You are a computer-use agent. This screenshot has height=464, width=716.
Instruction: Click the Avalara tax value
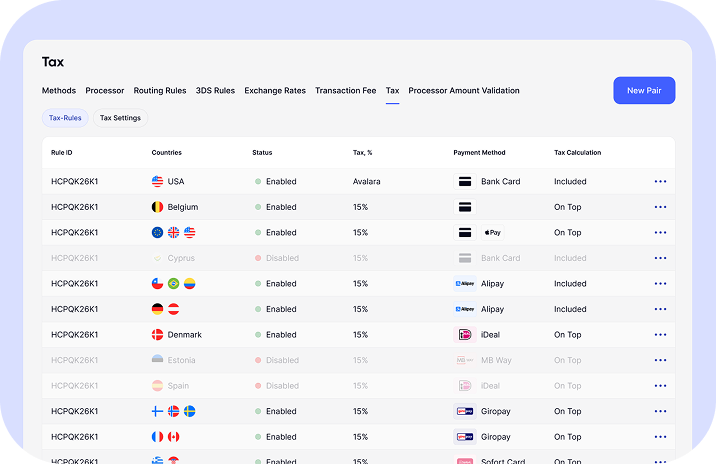coord(367,181)
